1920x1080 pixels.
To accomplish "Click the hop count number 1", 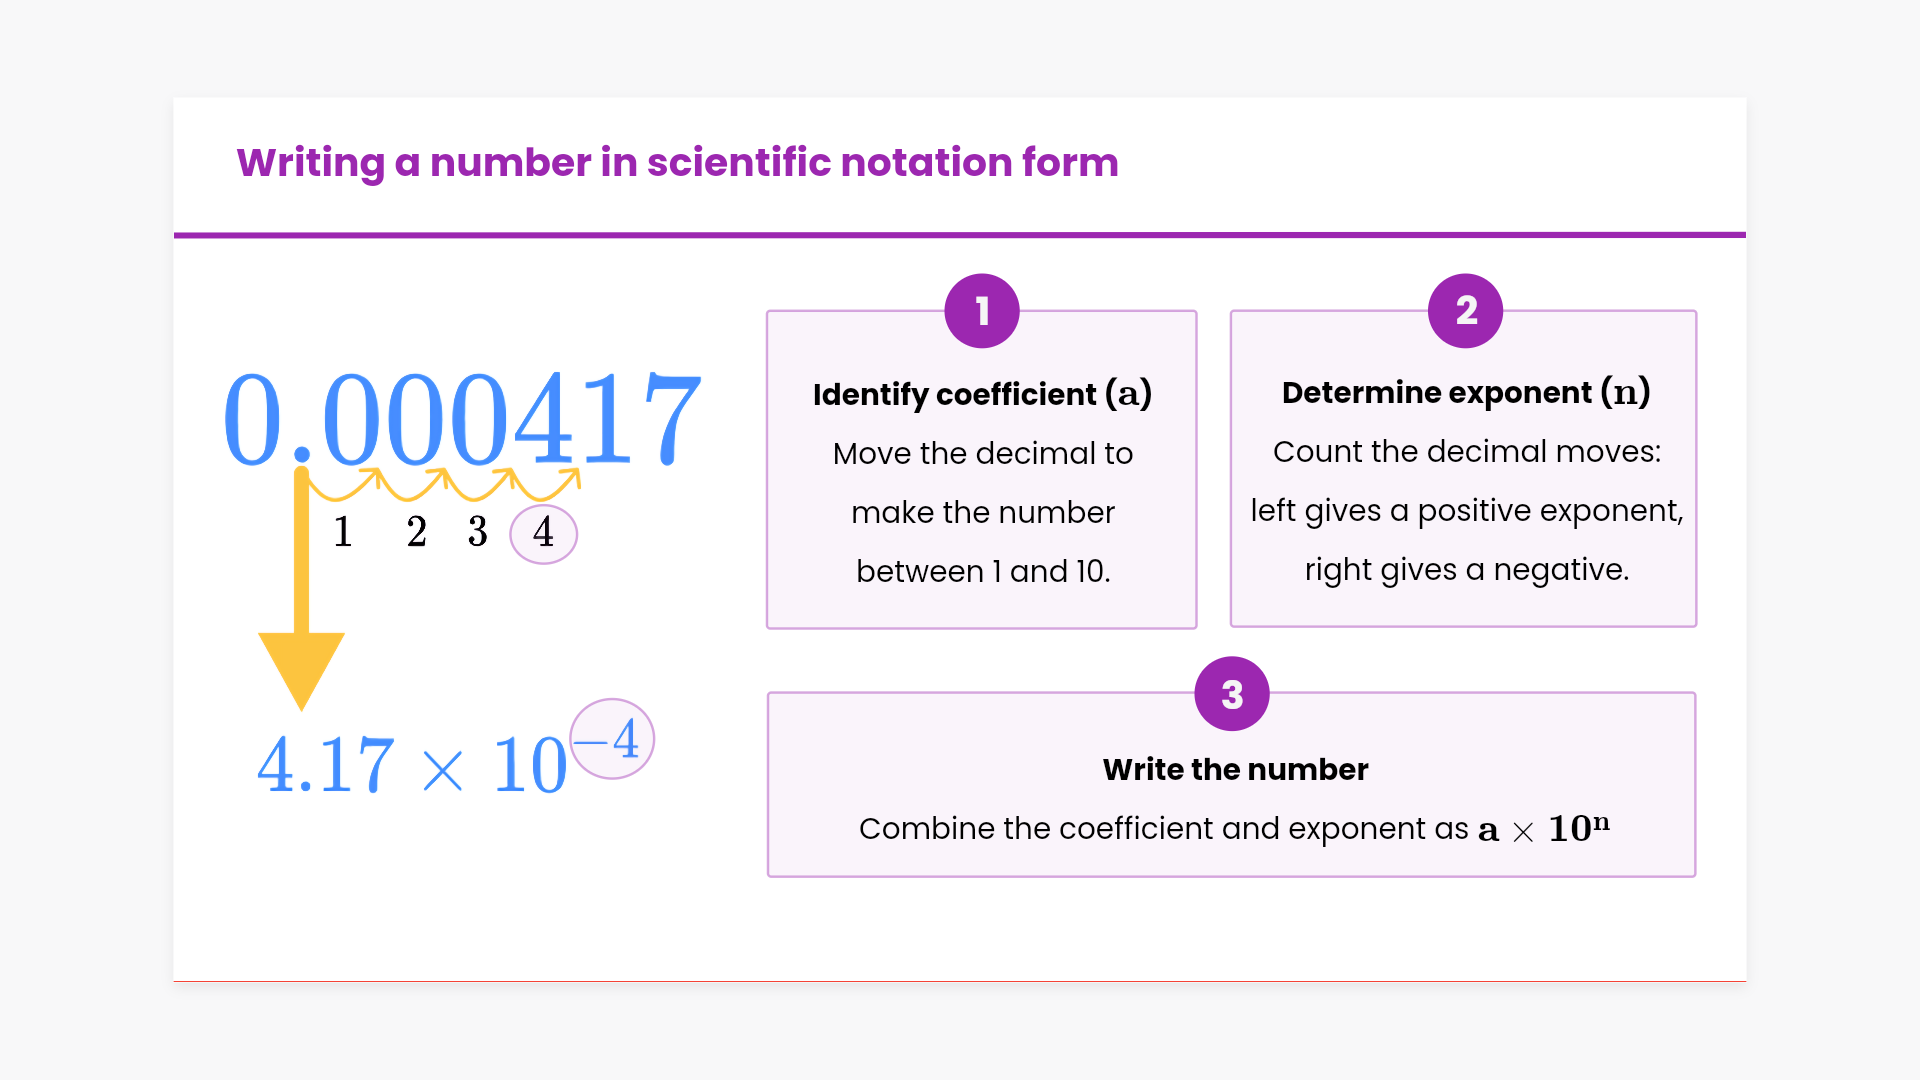I will click(x=343, y=532).
